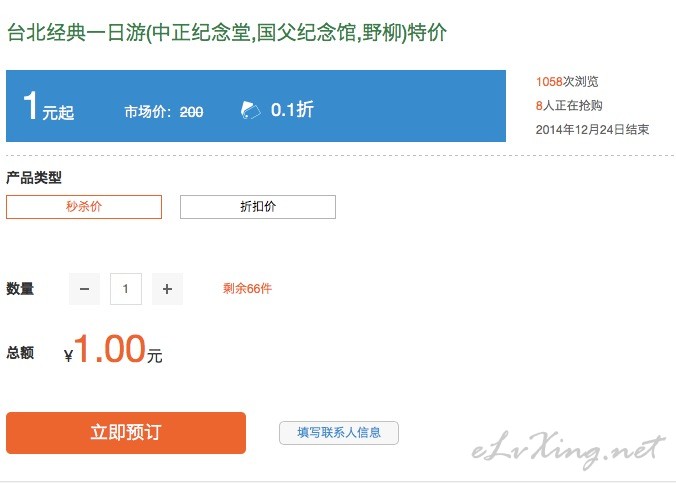The image size is (676, 483).
Task: Click the quantity input field showing 1
Action: 126,289
